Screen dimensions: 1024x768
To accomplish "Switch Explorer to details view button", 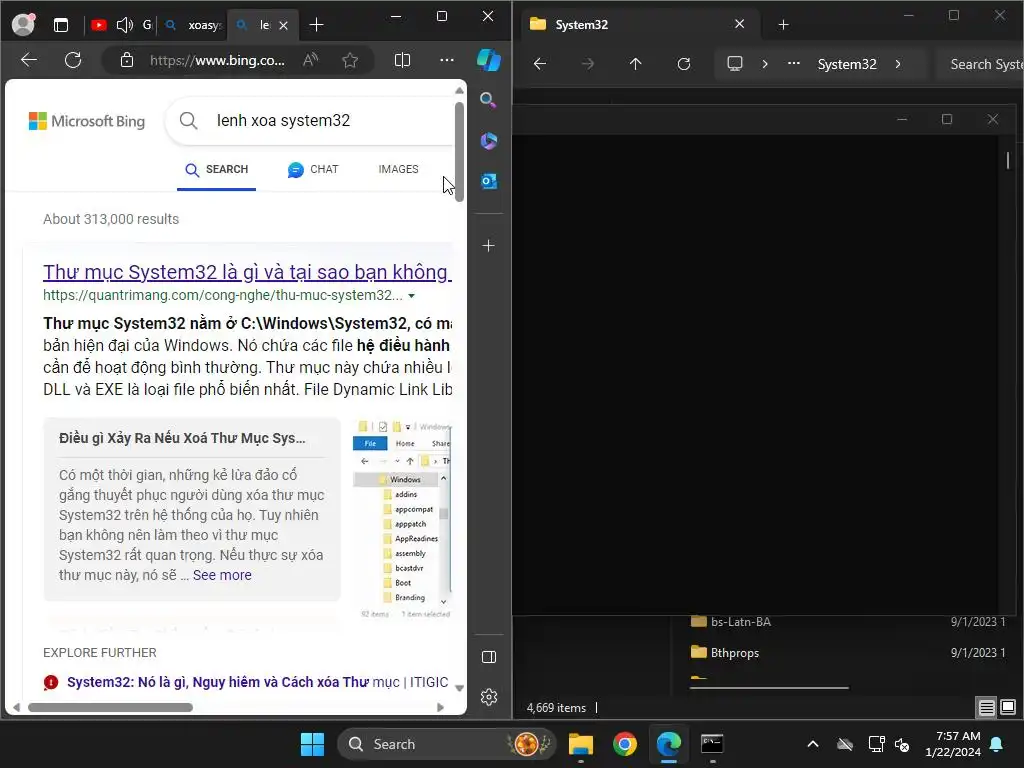I will (986, 707).
